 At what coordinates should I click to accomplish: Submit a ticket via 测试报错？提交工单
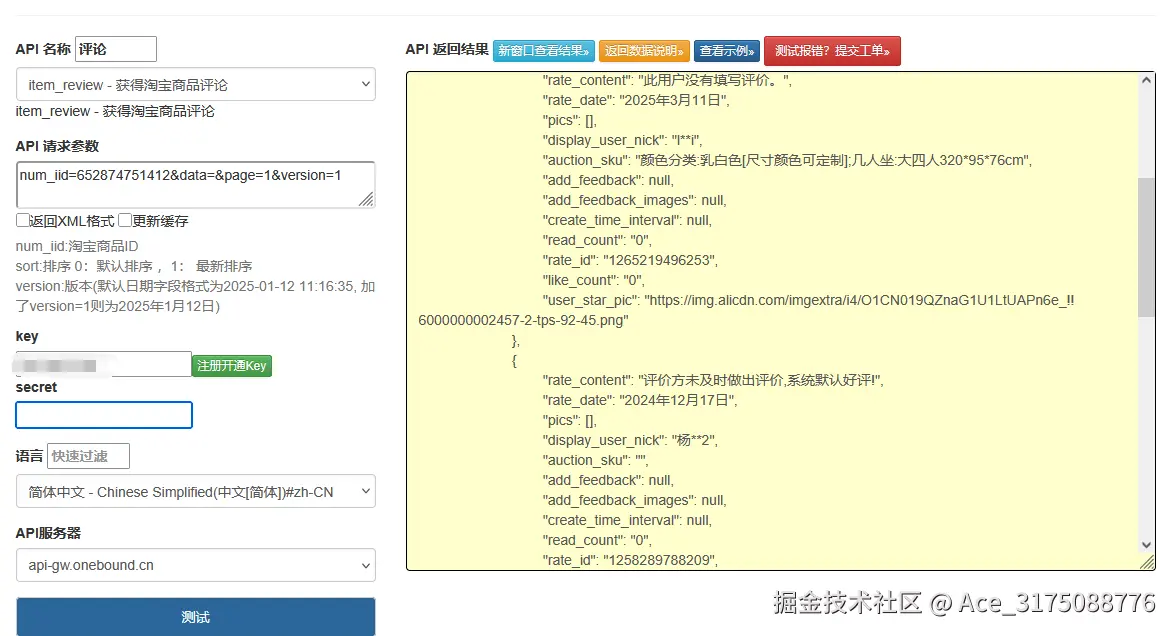tap(832, 50)
